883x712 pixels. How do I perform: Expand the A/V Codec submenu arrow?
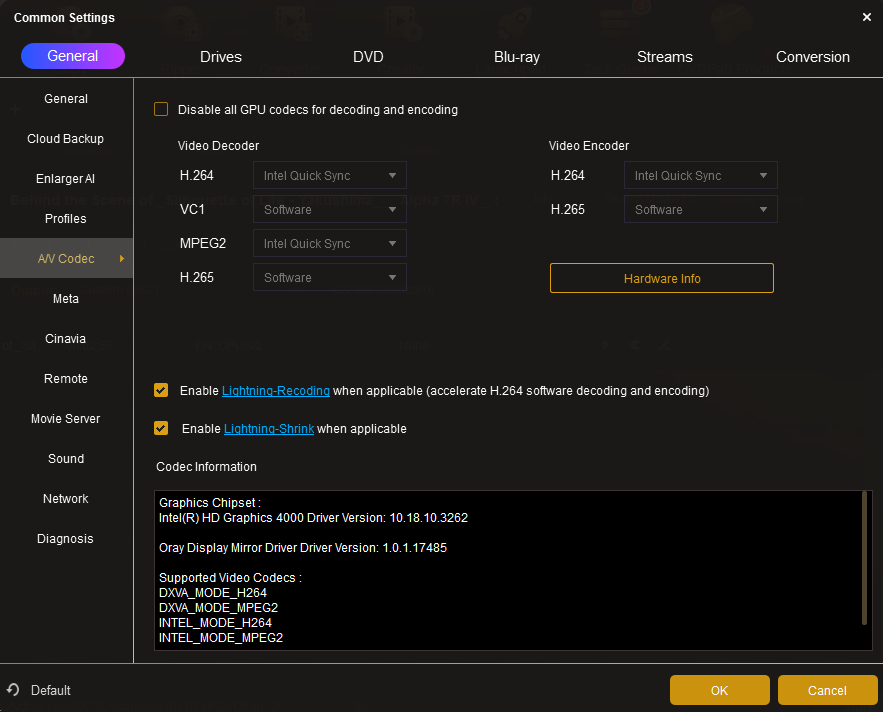(x=122, y=259)
